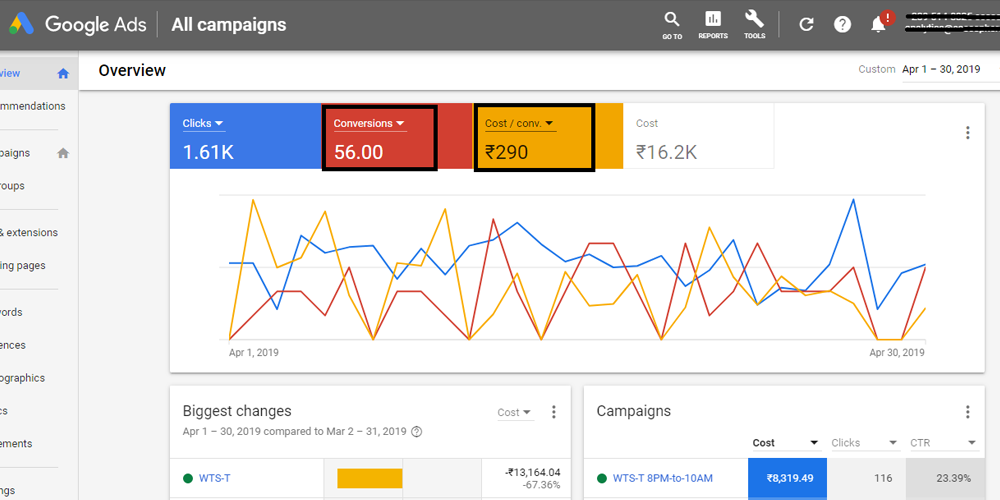Open the Cost dropdown in Biggest changes
Screen dimensions: 1000x500
click(514, 412)
